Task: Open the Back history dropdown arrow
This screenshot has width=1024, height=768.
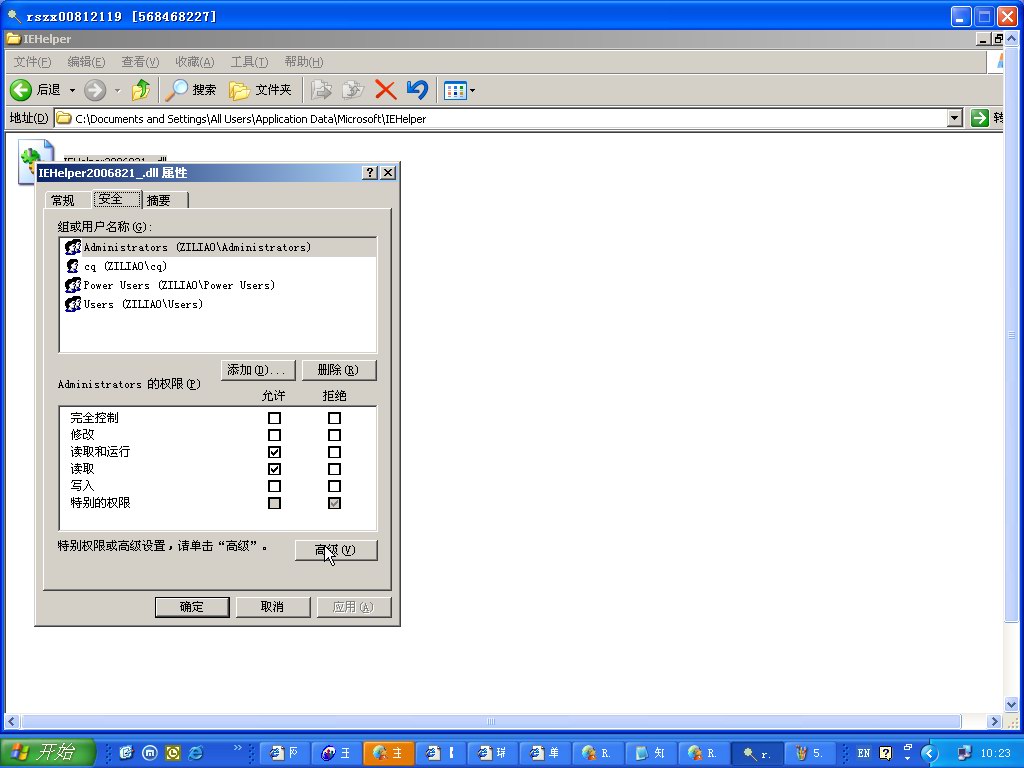Action: 72,90
